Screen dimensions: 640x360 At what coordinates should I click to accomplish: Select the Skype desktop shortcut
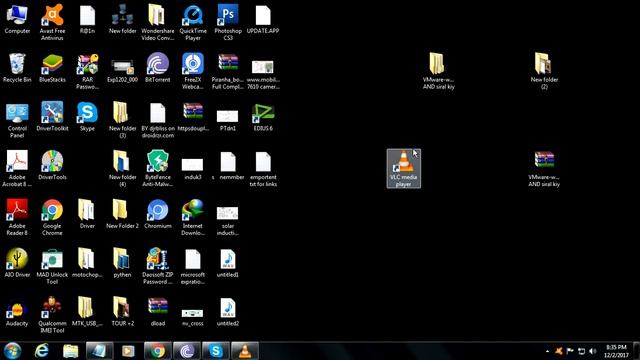point(87,117)
